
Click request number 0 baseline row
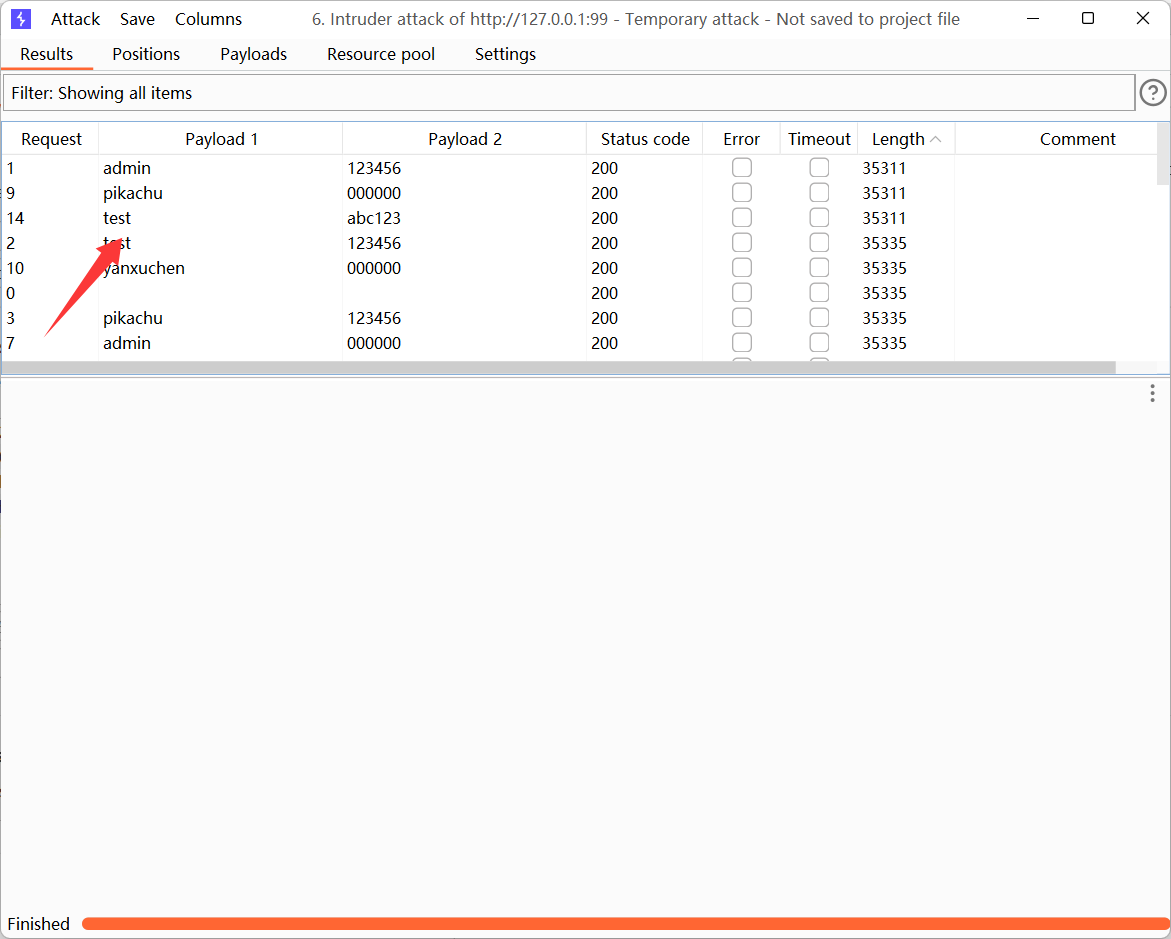(580, 293)
